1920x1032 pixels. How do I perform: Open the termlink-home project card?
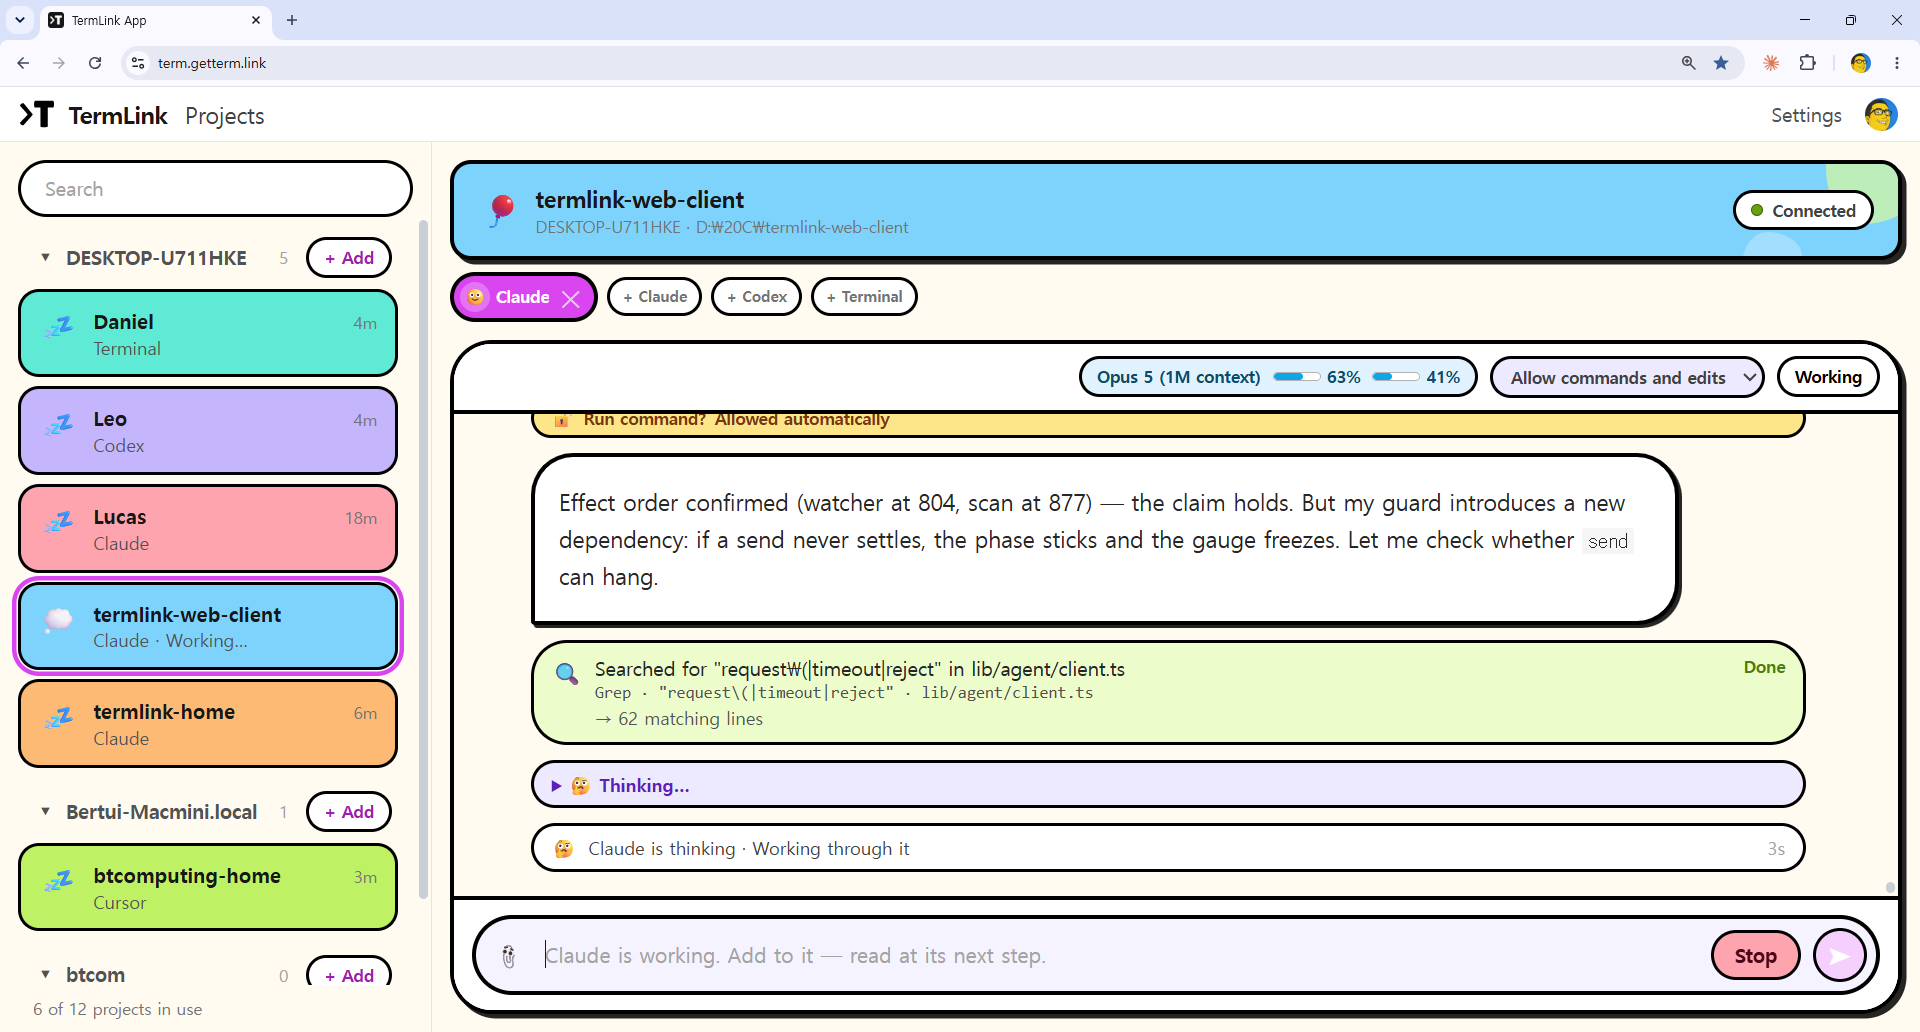click(208, 724)
